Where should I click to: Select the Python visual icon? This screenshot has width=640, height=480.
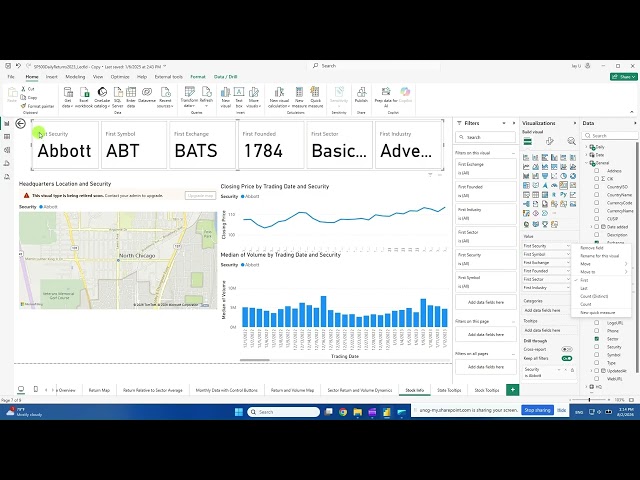pyautogui.click(x=564, y=195)
